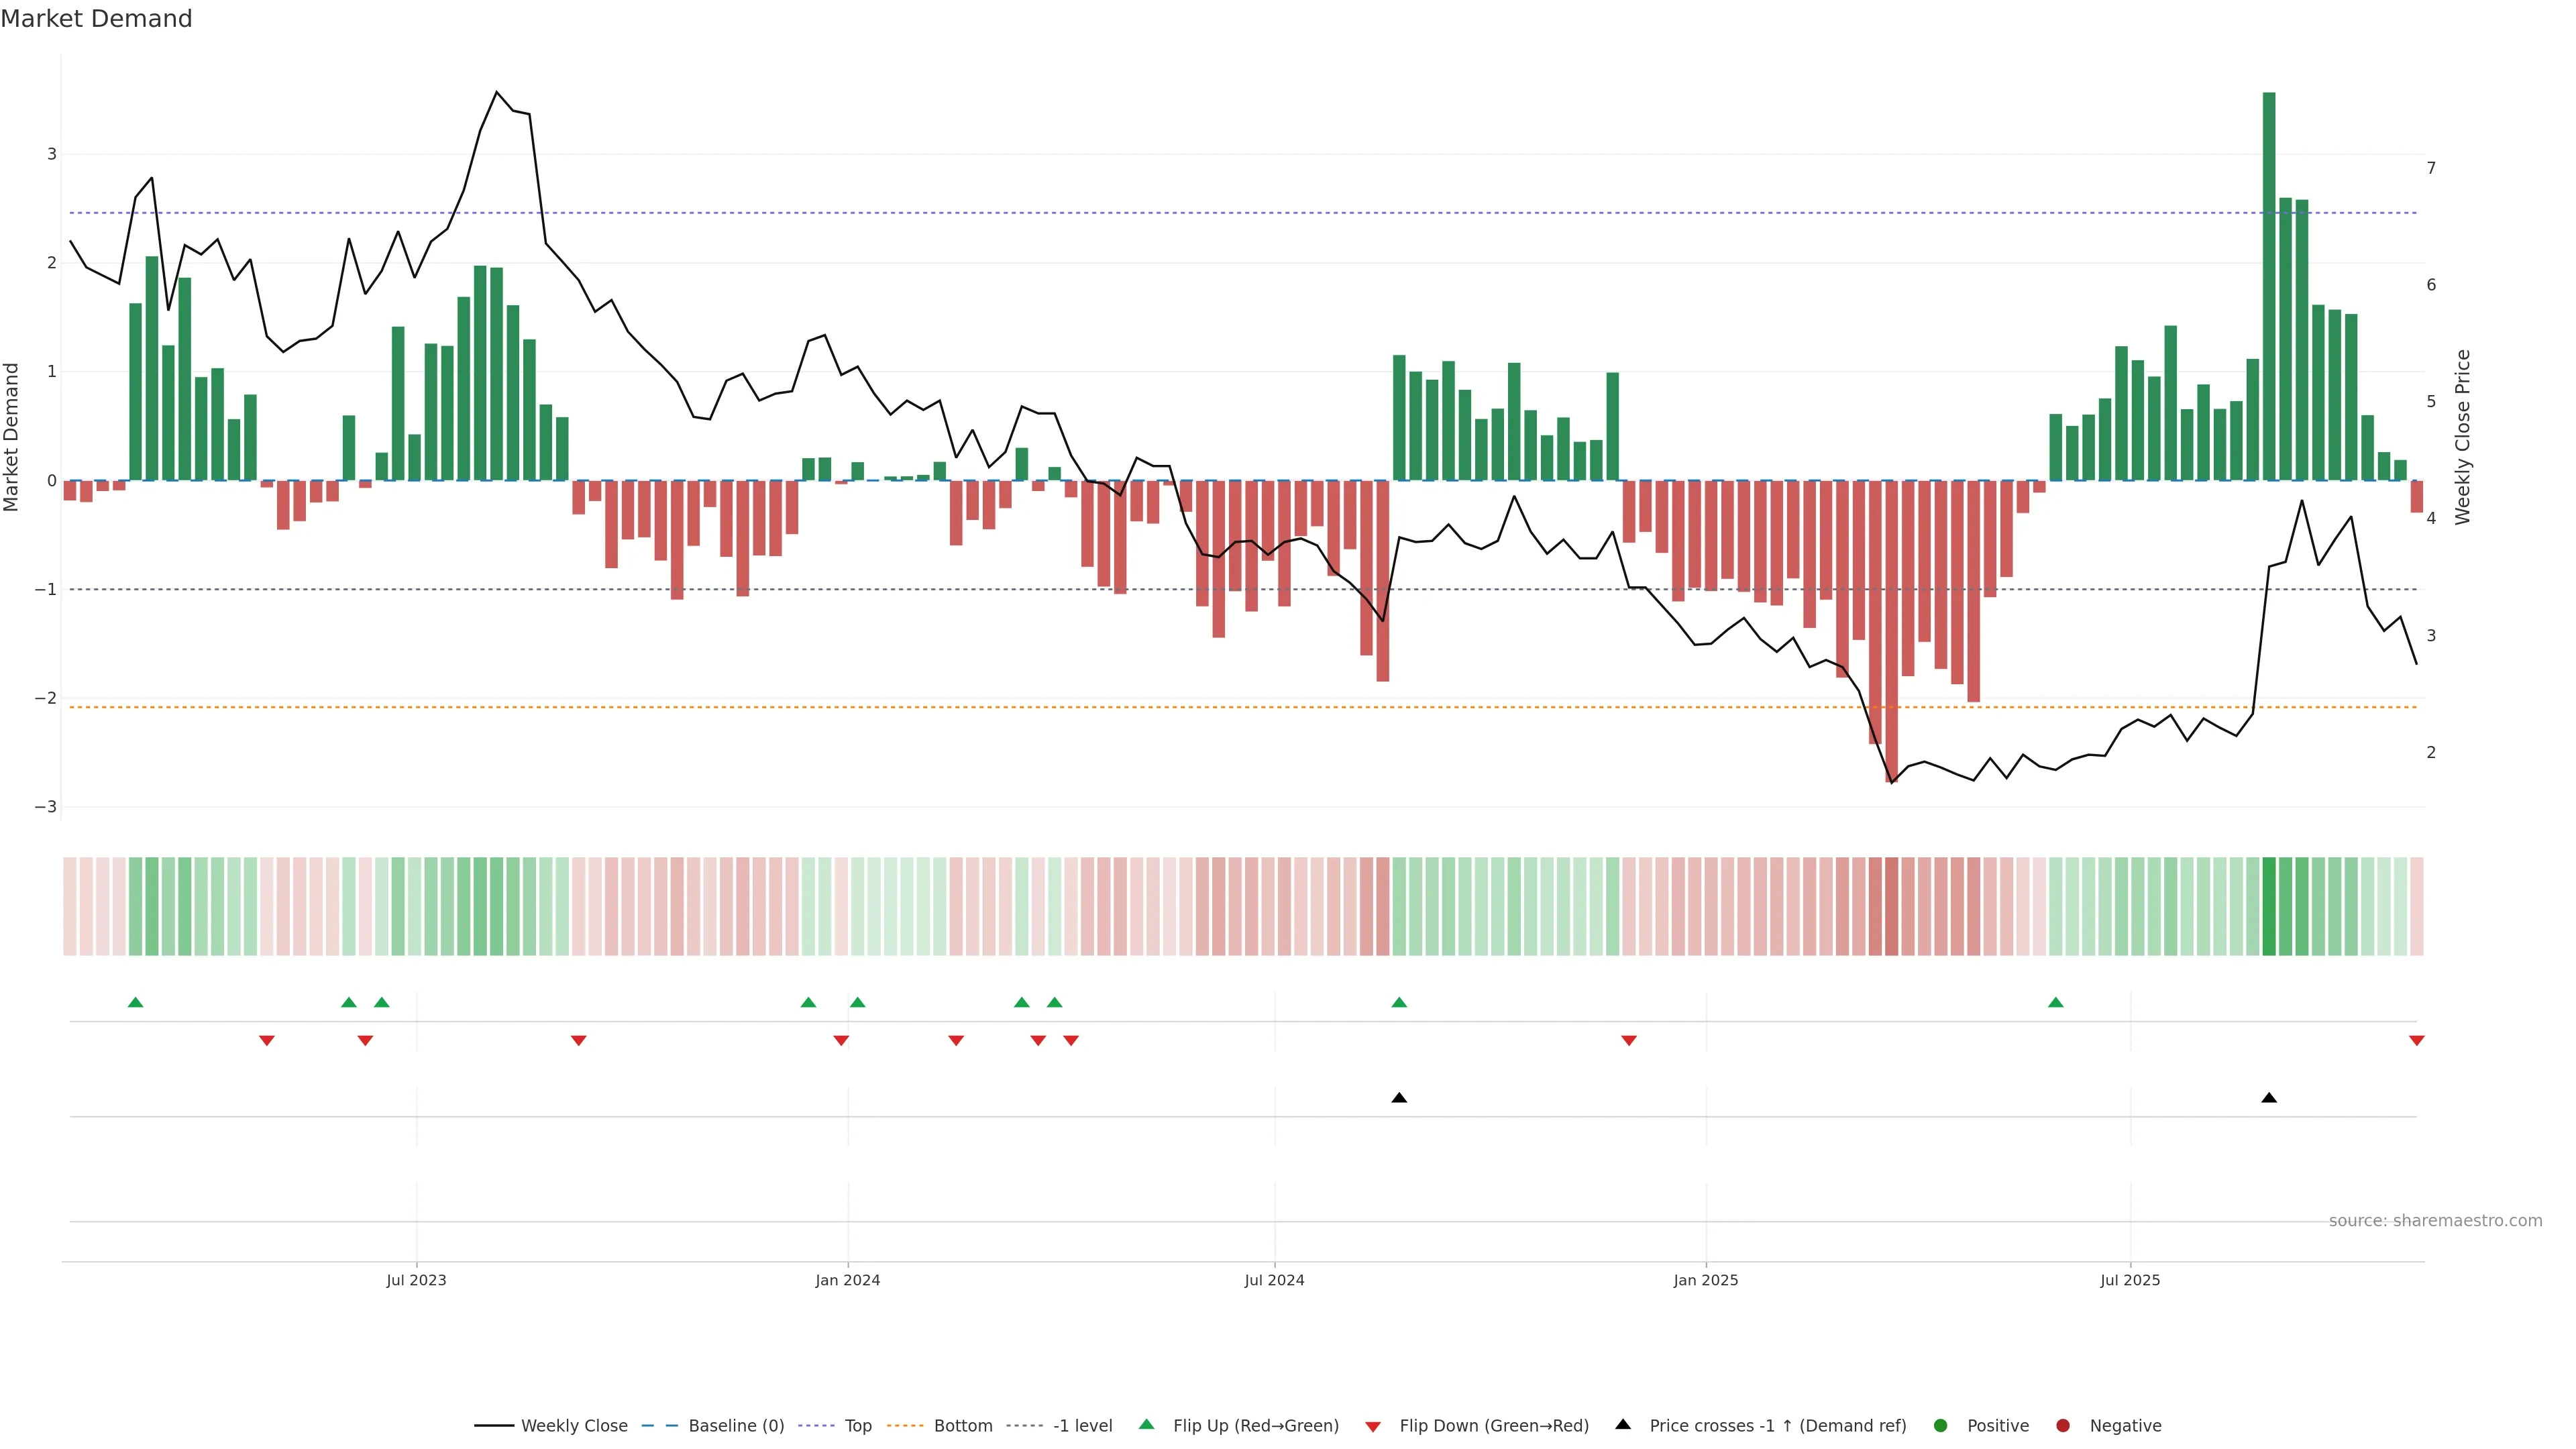The image size is (2576, 1449).
Task: Click the Market Demand chart title
Action: pos(96,19)
